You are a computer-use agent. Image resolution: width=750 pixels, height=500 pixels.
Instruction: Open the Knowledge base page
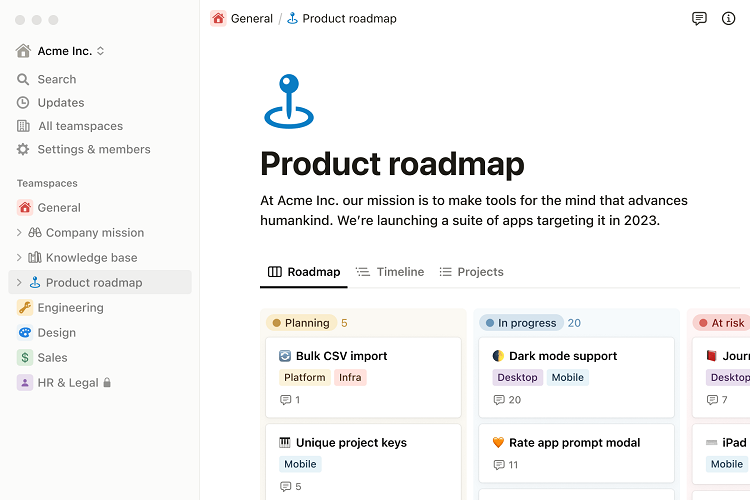[91, 257]
